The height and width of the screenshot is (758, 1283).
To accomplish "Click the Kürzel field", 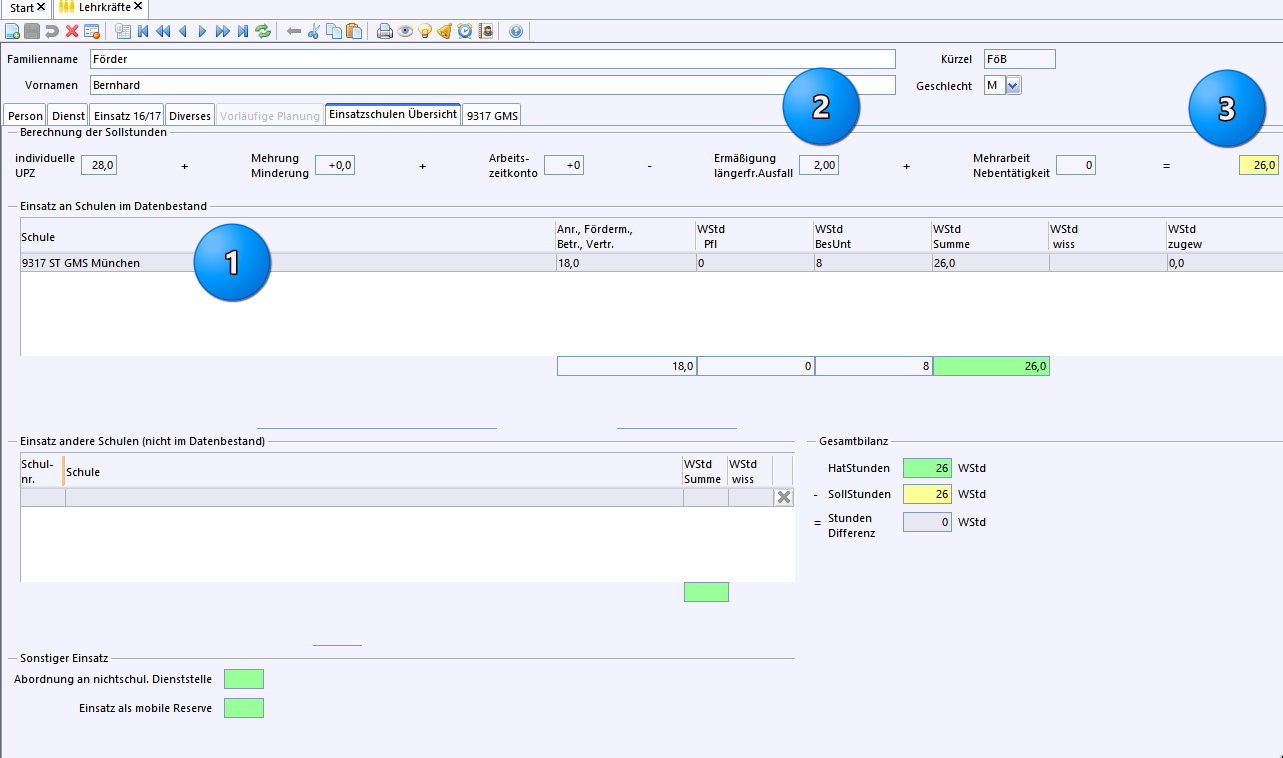I will [1019, 59].
